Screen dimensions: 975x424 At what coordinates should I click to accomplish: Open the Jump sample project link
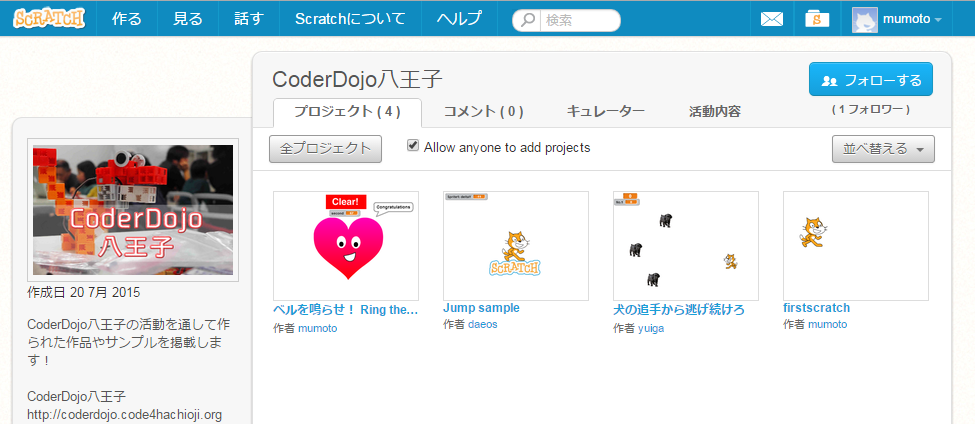point(481,308)
